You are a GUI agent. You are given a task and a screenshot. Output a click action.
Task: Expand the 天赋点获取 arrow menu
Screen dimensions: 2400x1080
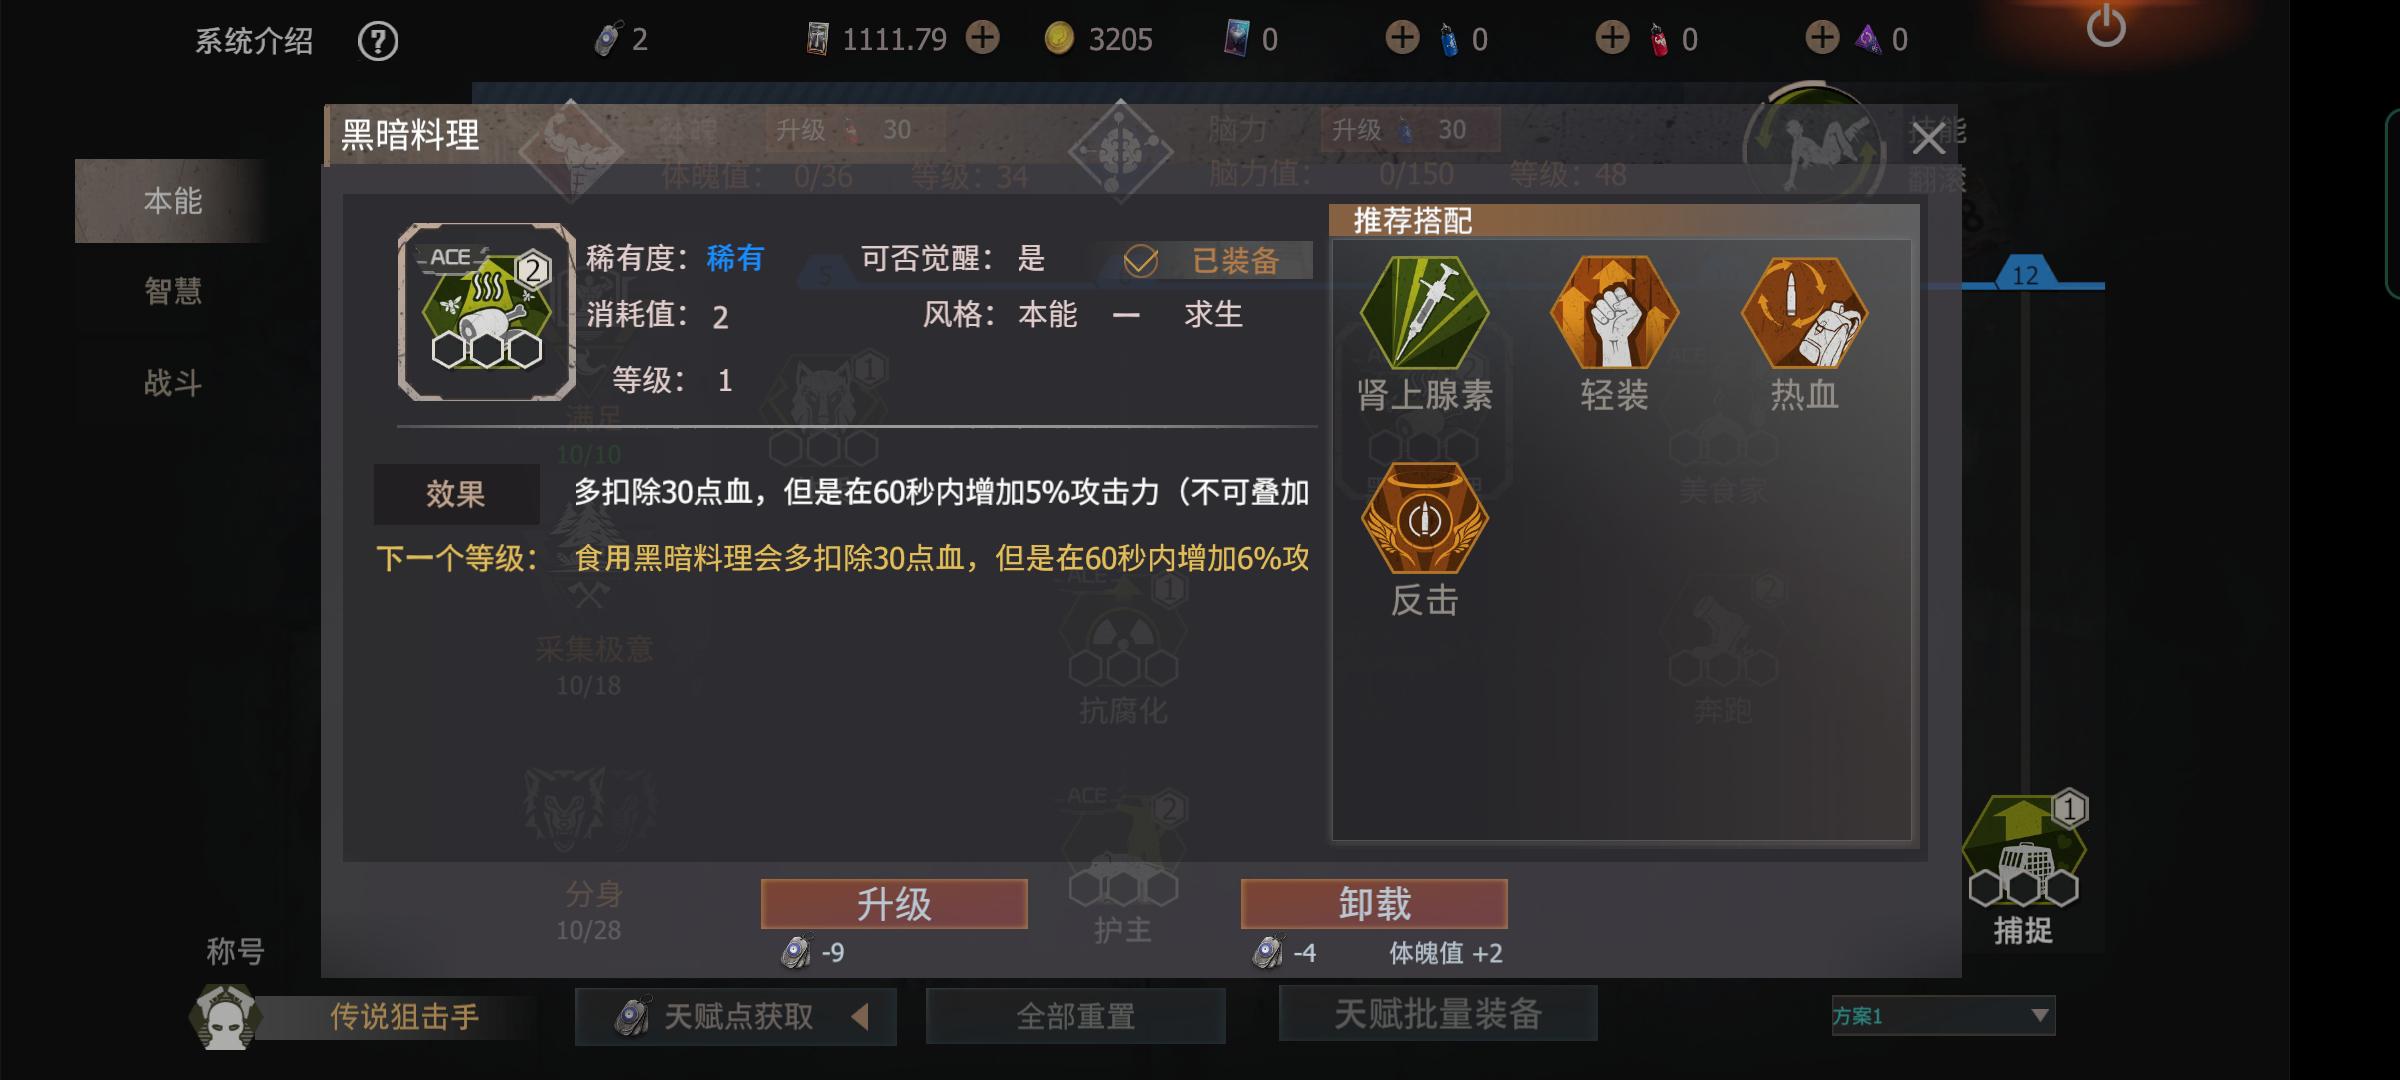(859, 1017)
